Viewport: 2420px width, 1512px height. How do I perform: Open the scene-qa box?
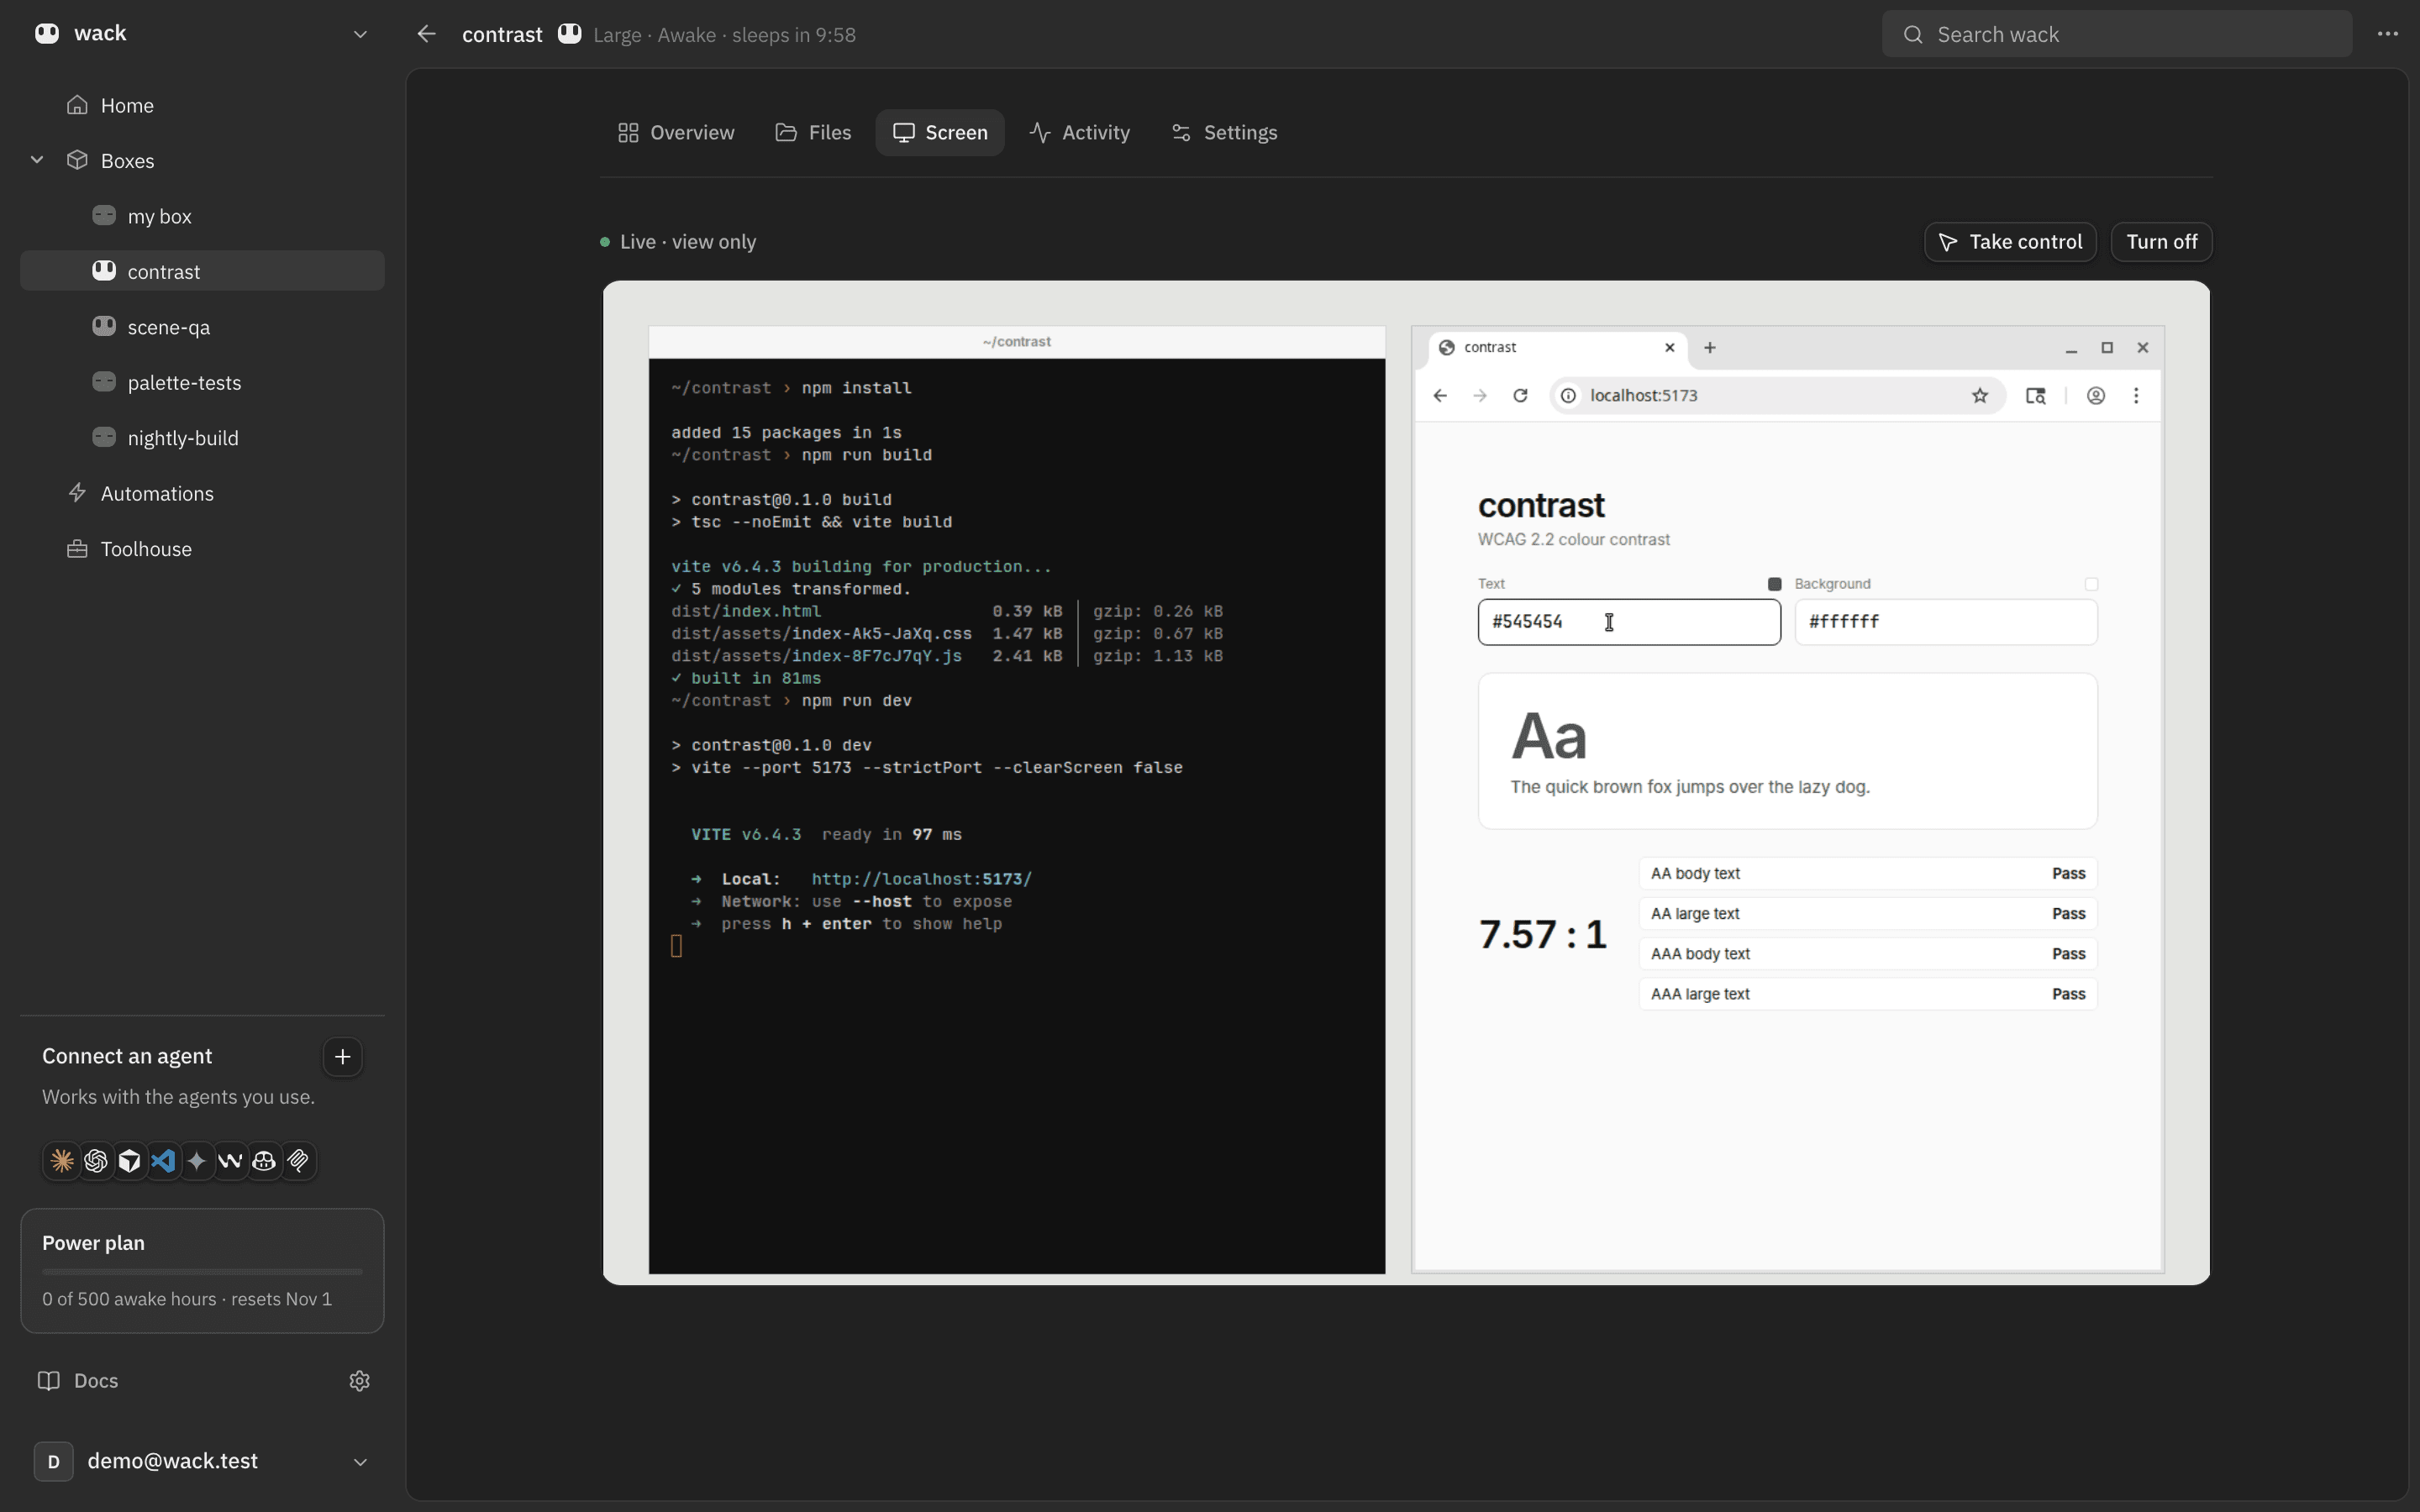(202, 327)
